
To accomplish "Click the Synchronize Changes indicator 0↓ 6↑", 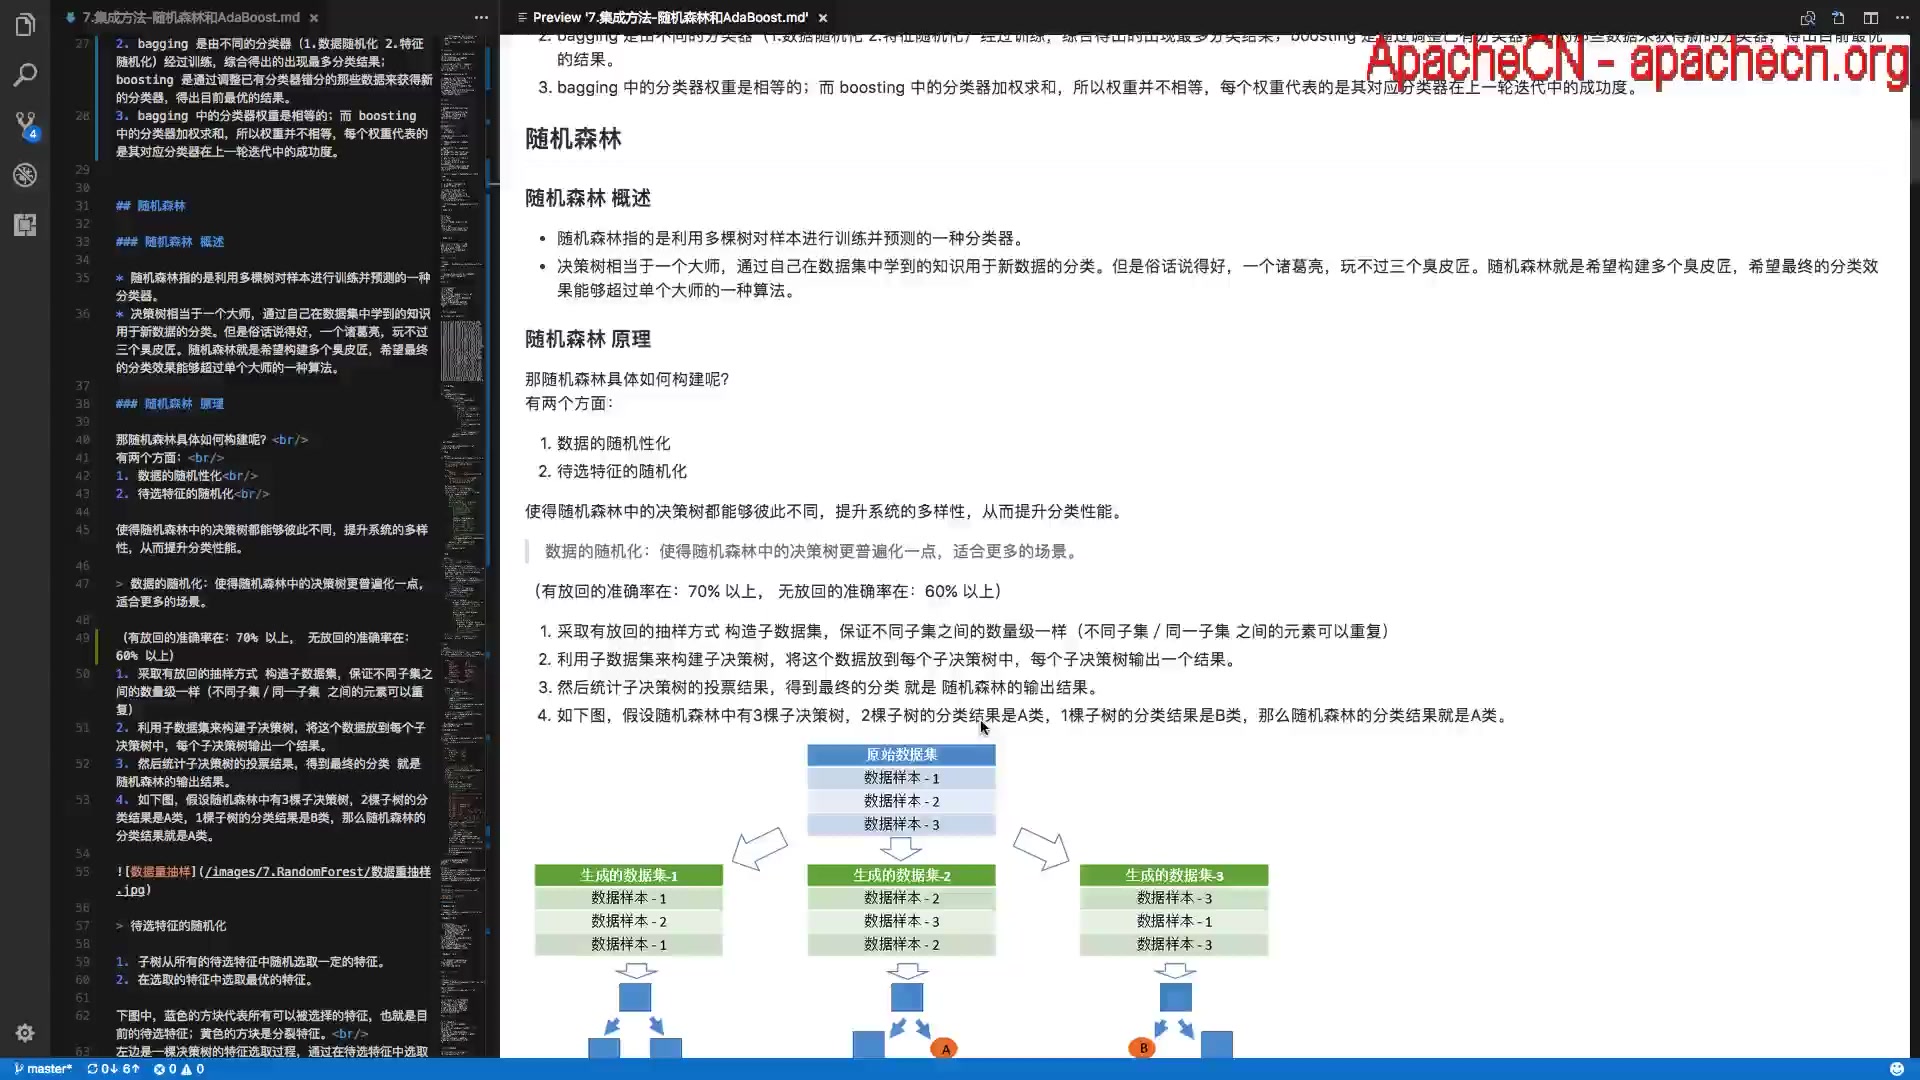I will (113, 1069).
